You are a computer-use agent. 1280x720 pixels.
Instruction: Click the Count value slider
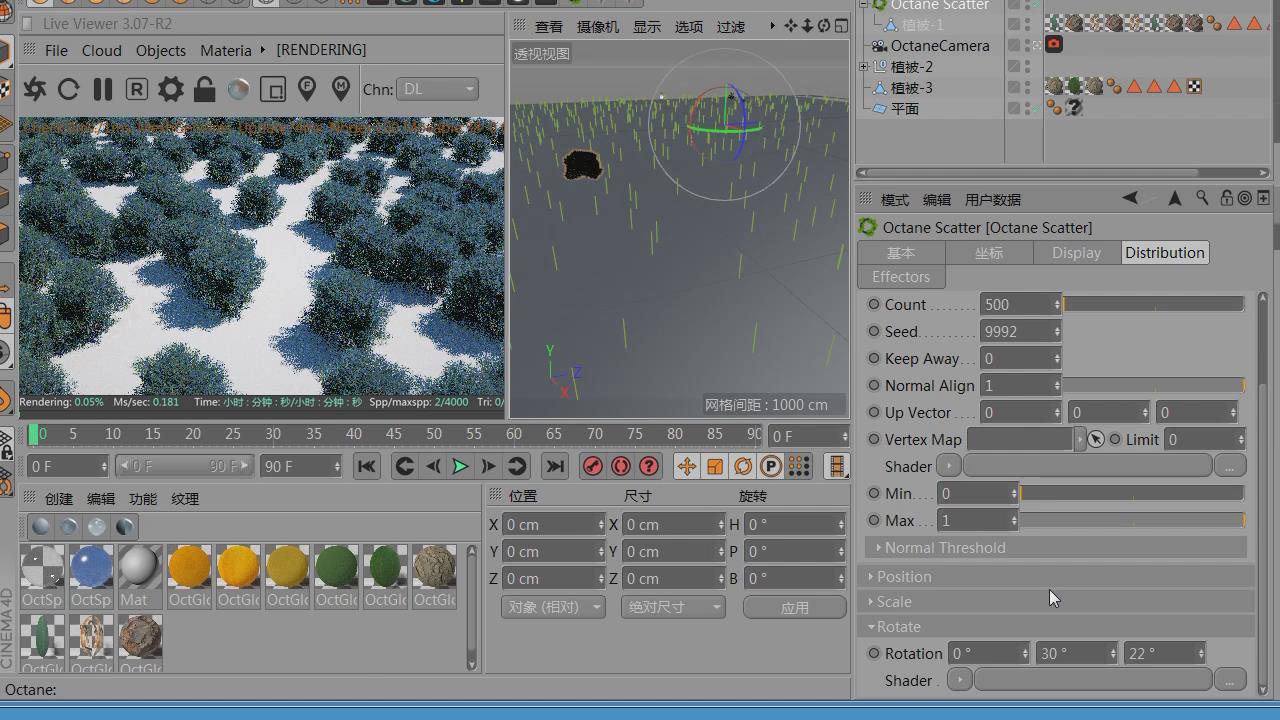click(x=1153, y=304)
